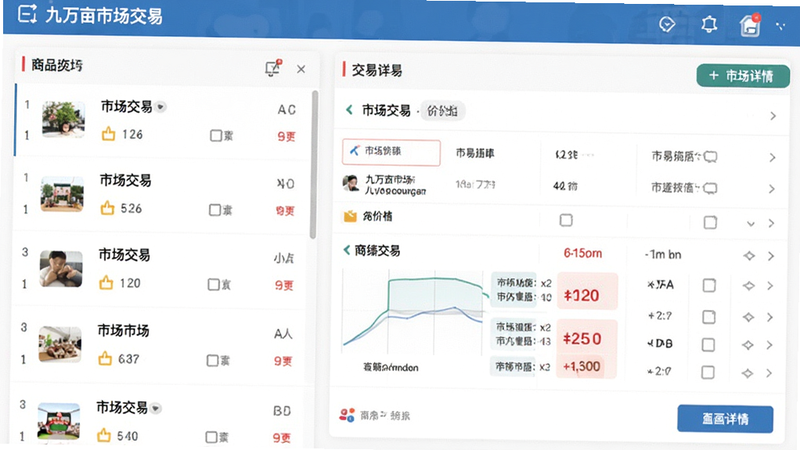Toggle the right checkbox in the price row
800x450 pixels.
[710, 222]
